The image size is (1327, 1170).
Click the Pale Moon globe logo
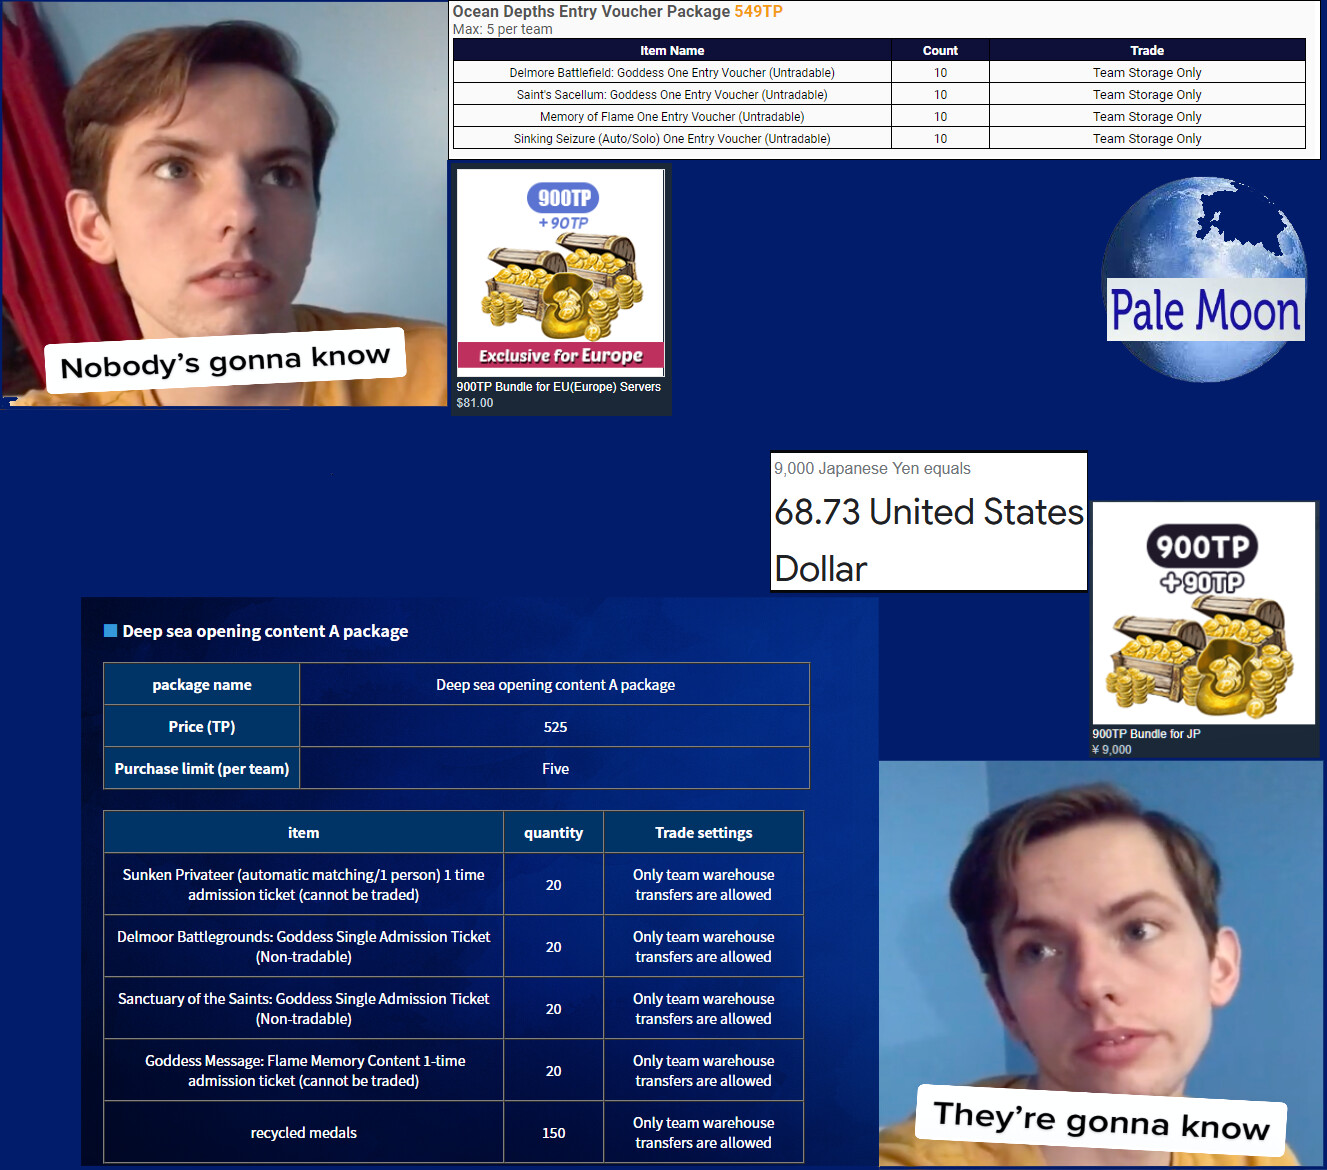point(1204,279)
